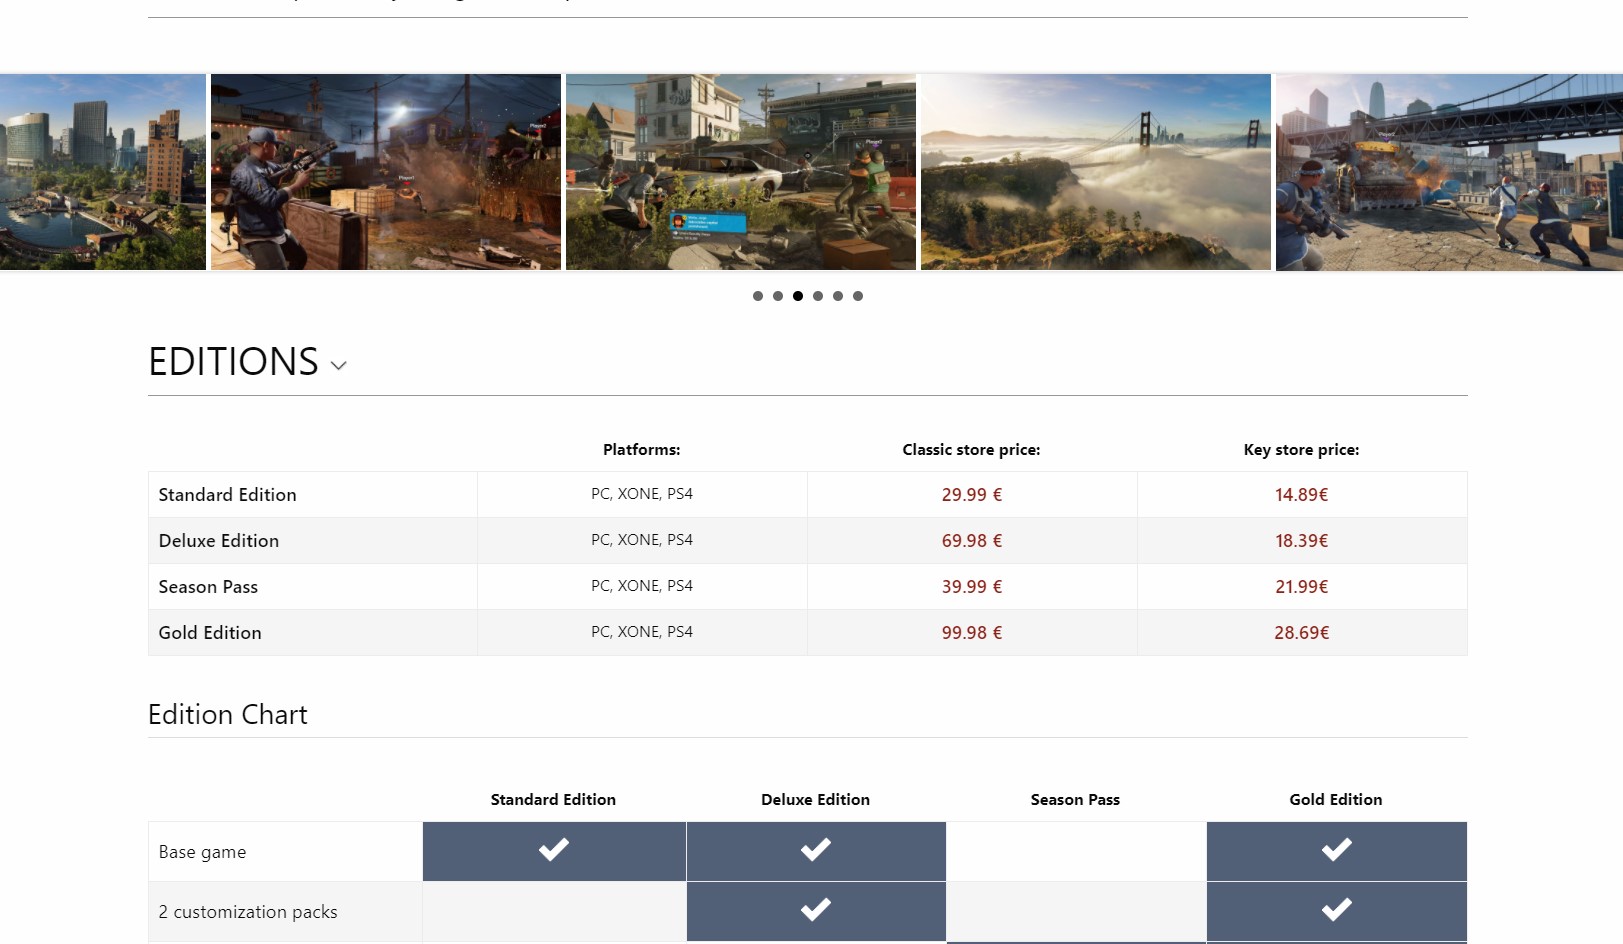Click the customization packs checkmark under Gold Edition
1623x944 pixels.
(x=1337, y=910)
